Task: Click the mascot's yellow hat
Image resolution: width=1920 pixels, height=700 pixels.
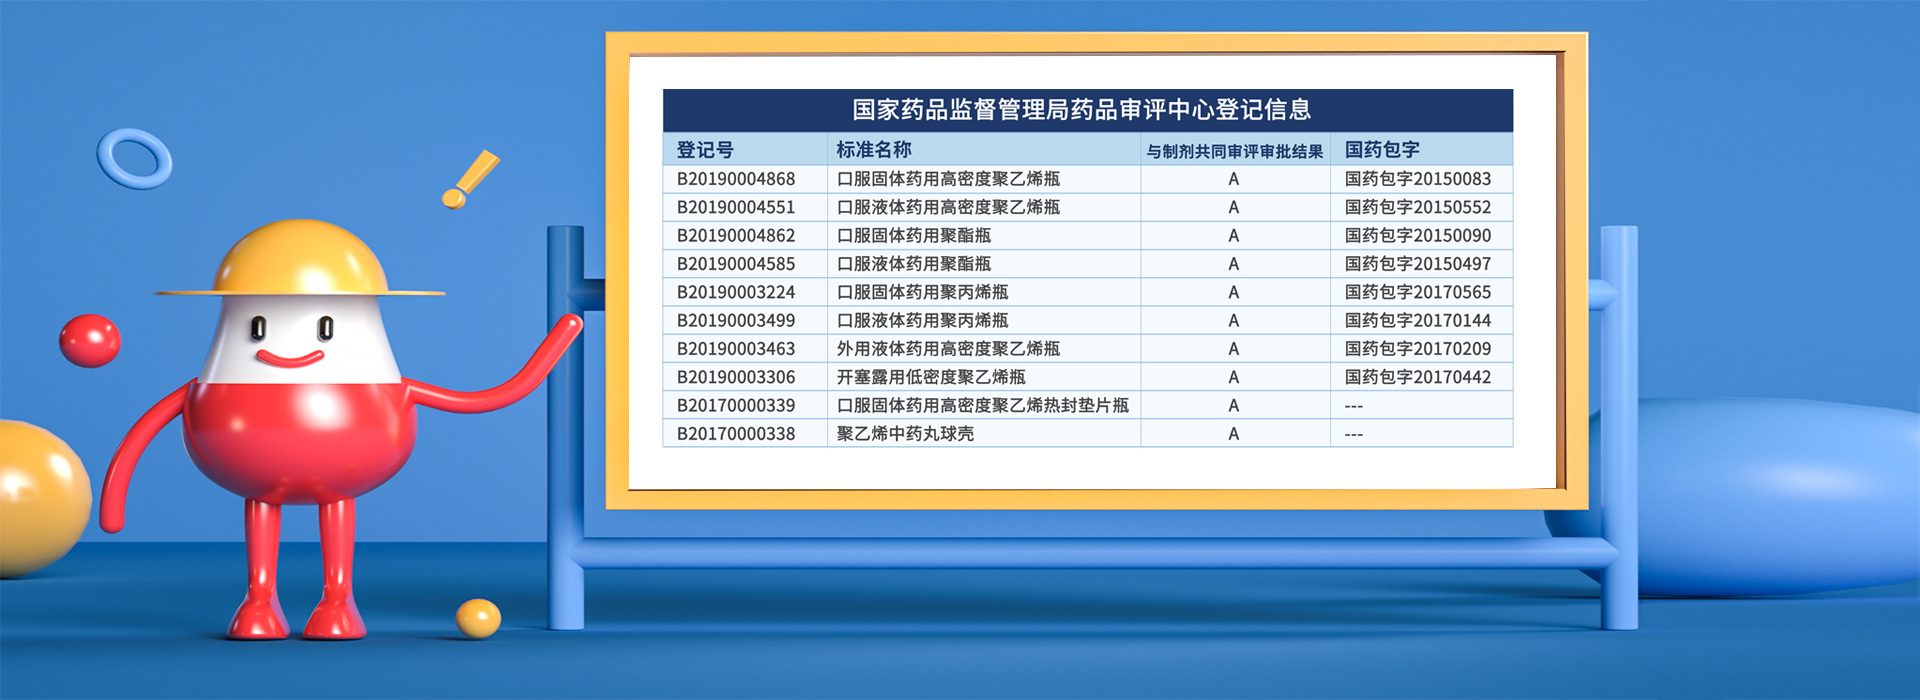Action: point(300,262)
